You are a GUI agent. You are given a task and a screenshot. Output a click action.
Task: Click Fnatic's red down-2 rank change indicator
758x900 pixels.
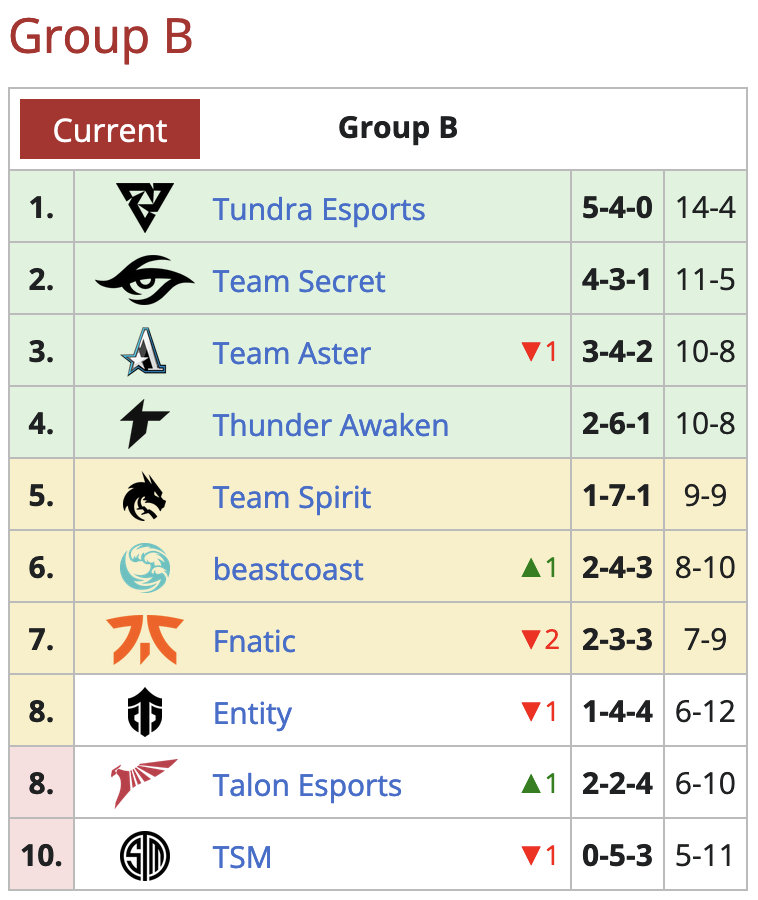coord(539,640)
